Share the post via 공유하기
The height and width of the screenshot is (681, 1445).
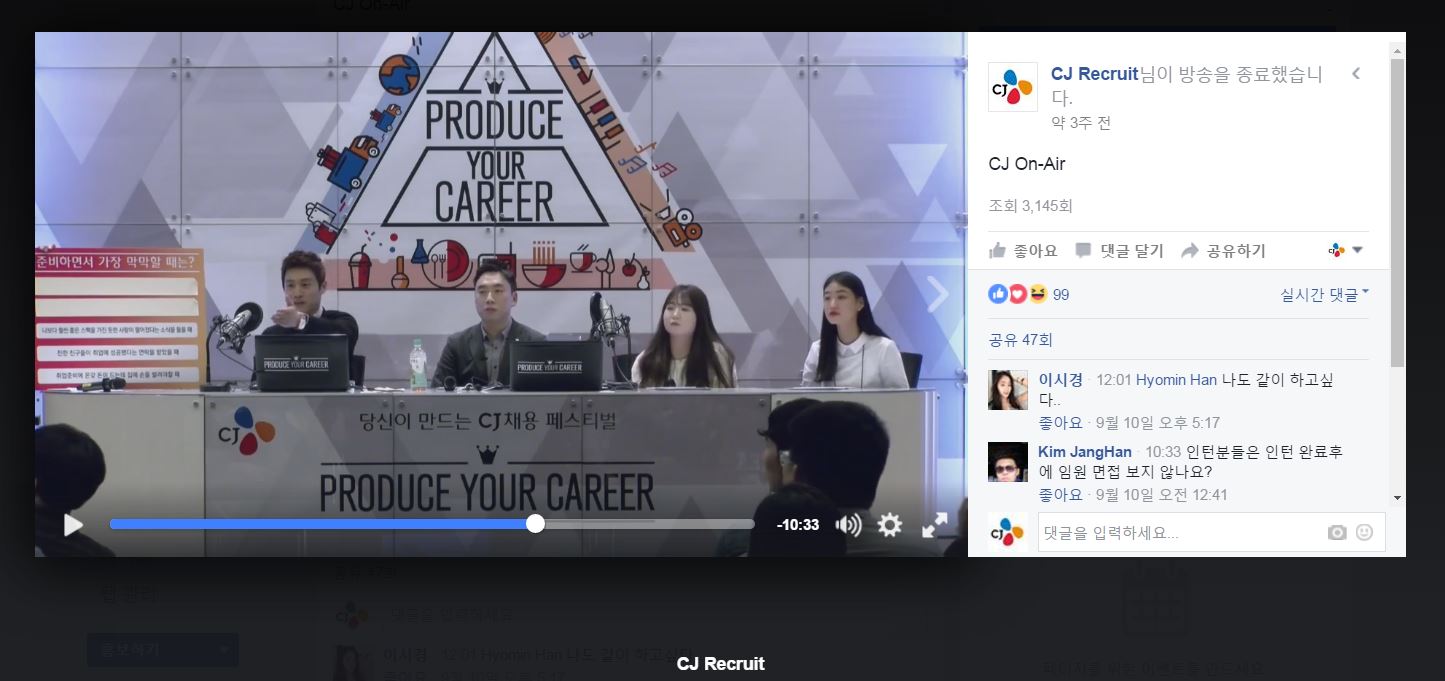[x=1223, y=251]
